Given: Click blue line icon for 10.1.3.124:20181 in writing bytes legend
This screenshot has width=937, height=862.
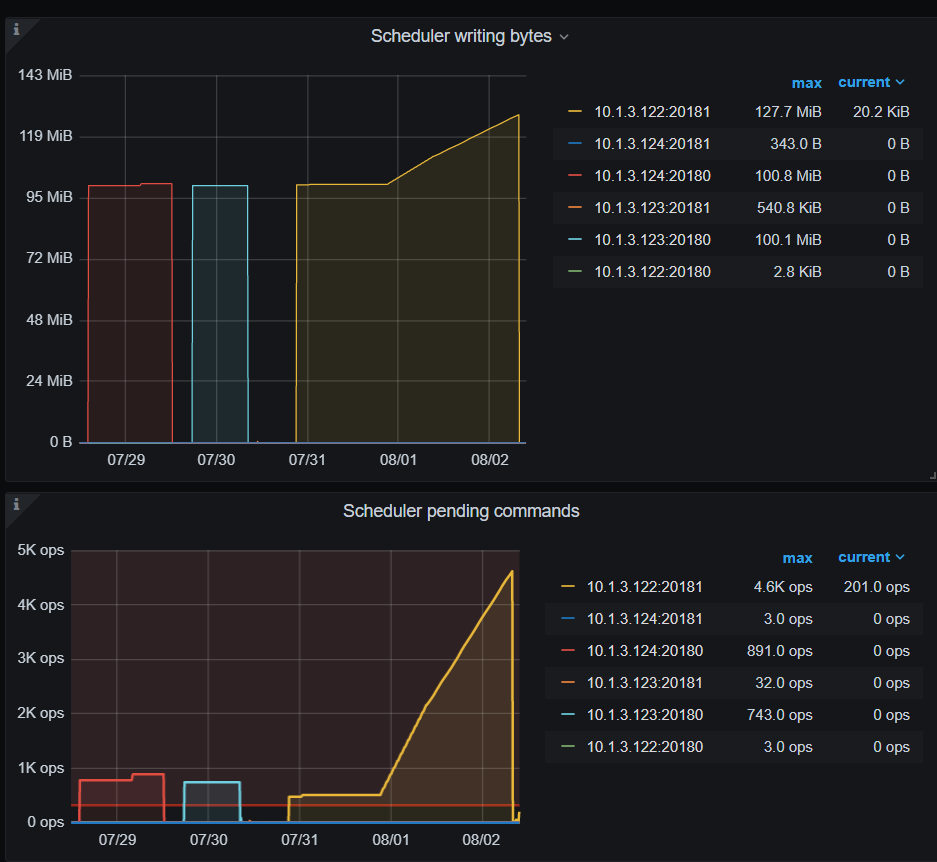Looking at the screenshot, I should [x=574, y=144].
